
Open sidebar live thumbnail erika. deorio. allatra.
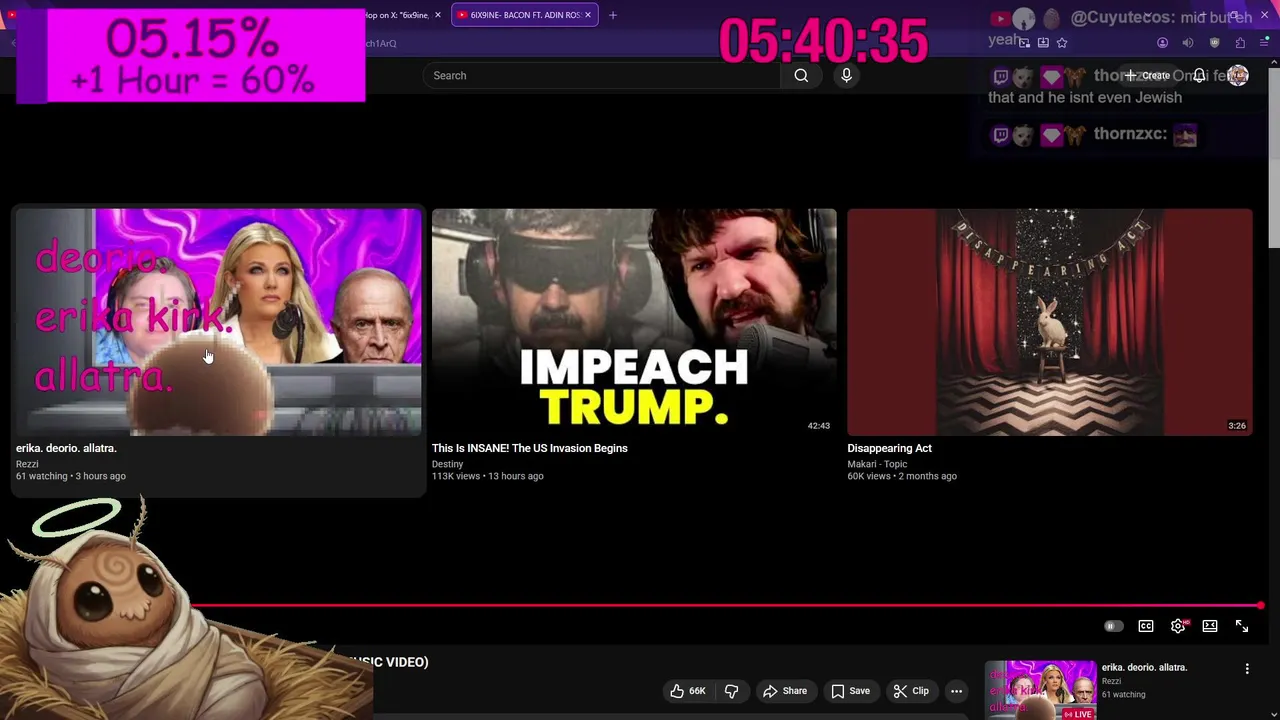click(1041, 690)
